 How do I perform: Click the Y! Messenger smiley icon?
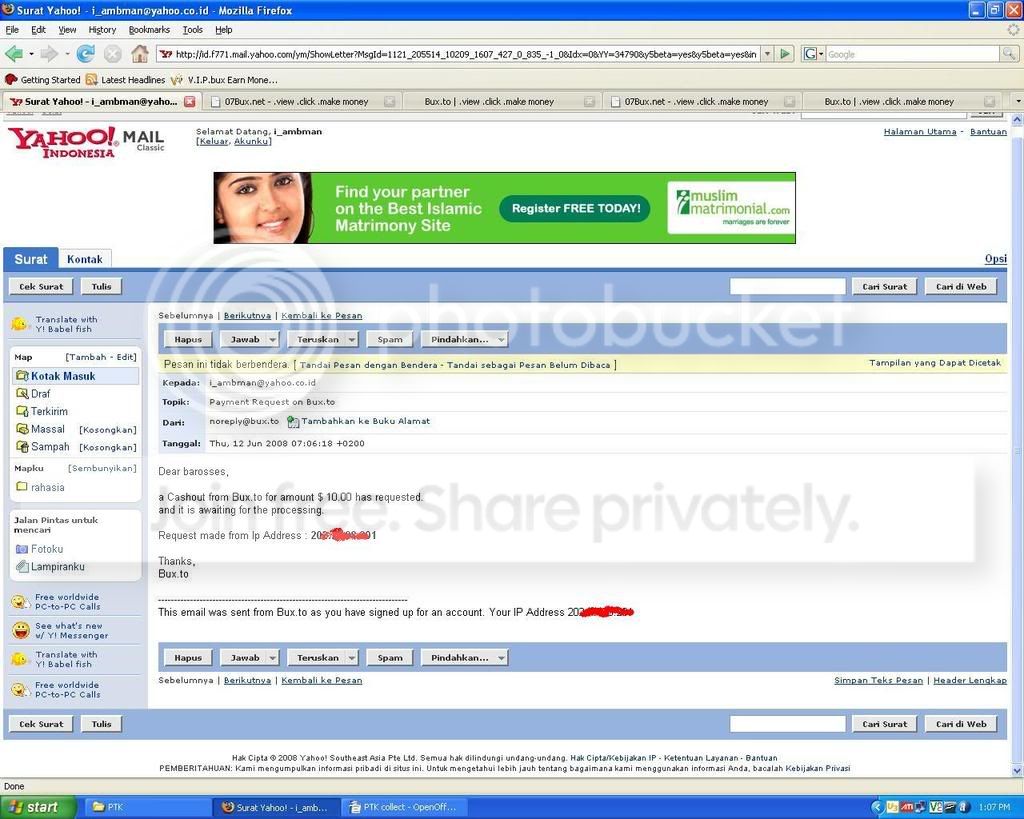click(21, 630)
